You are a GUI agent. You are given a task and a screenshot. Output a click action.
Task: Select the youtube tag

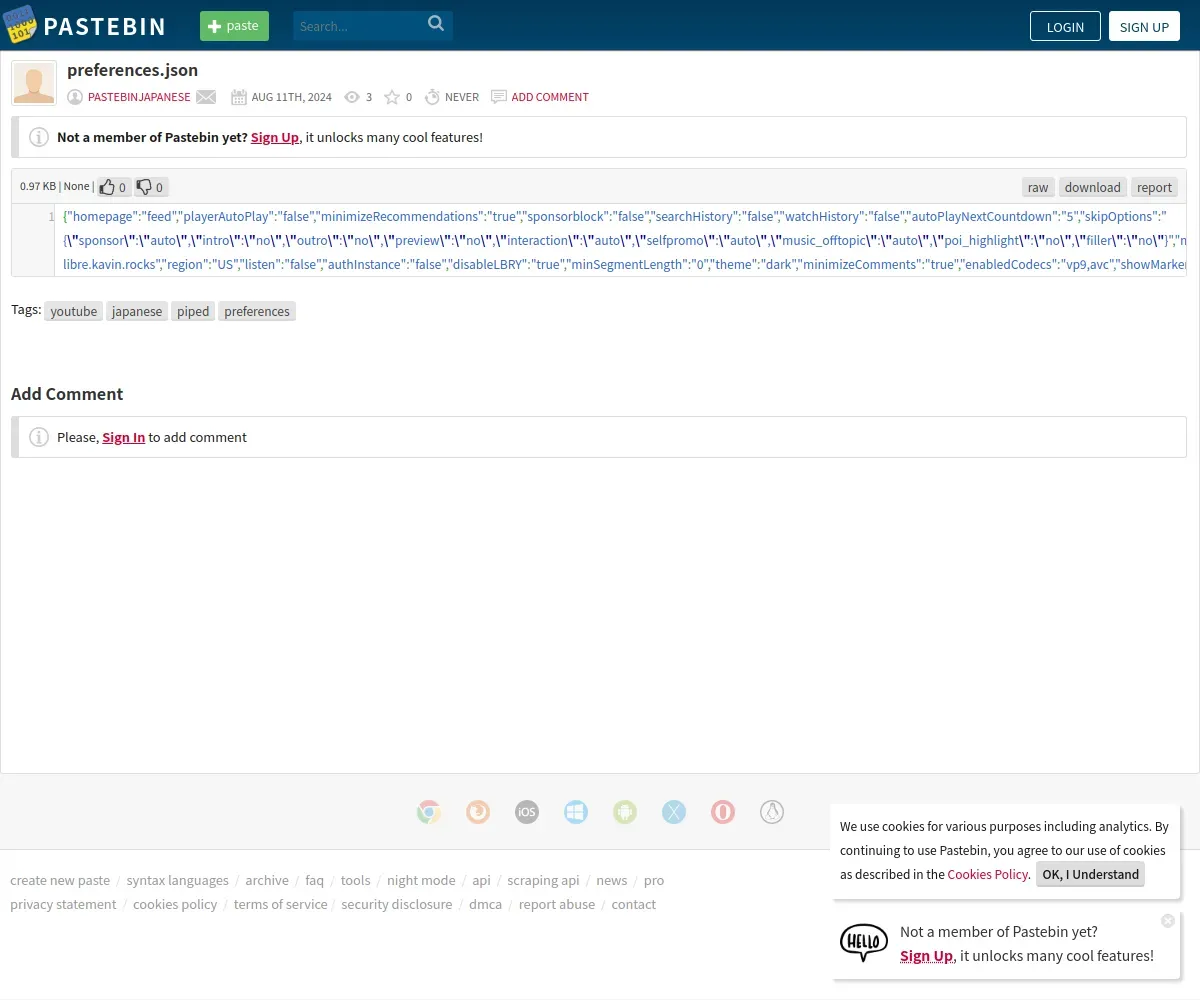pos(74,311)
